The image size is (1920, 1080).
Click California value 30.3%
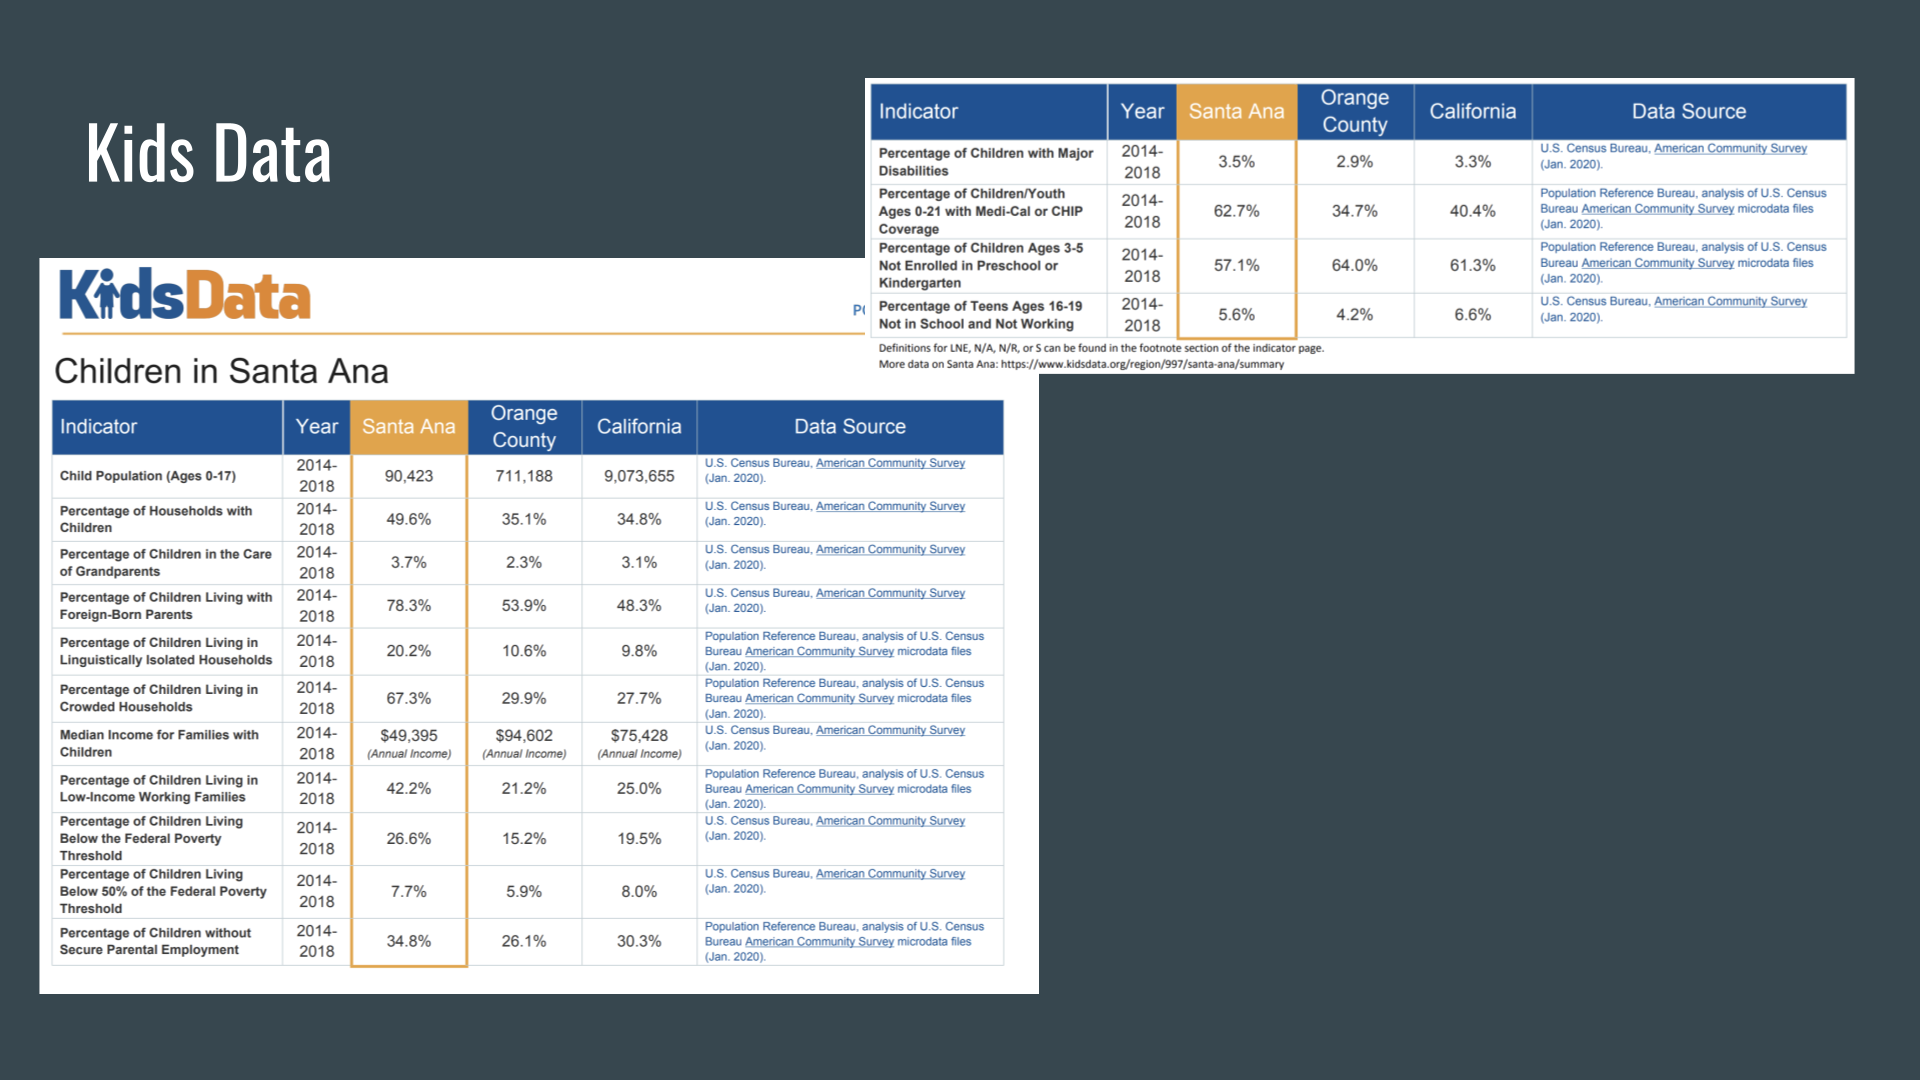(639, 942)
